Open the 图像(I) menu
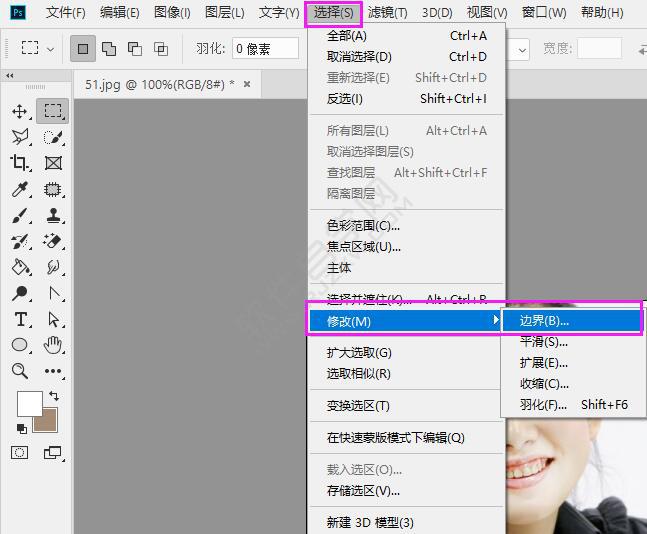This screenshot has width=647, height=534. [x=172, y=12]
